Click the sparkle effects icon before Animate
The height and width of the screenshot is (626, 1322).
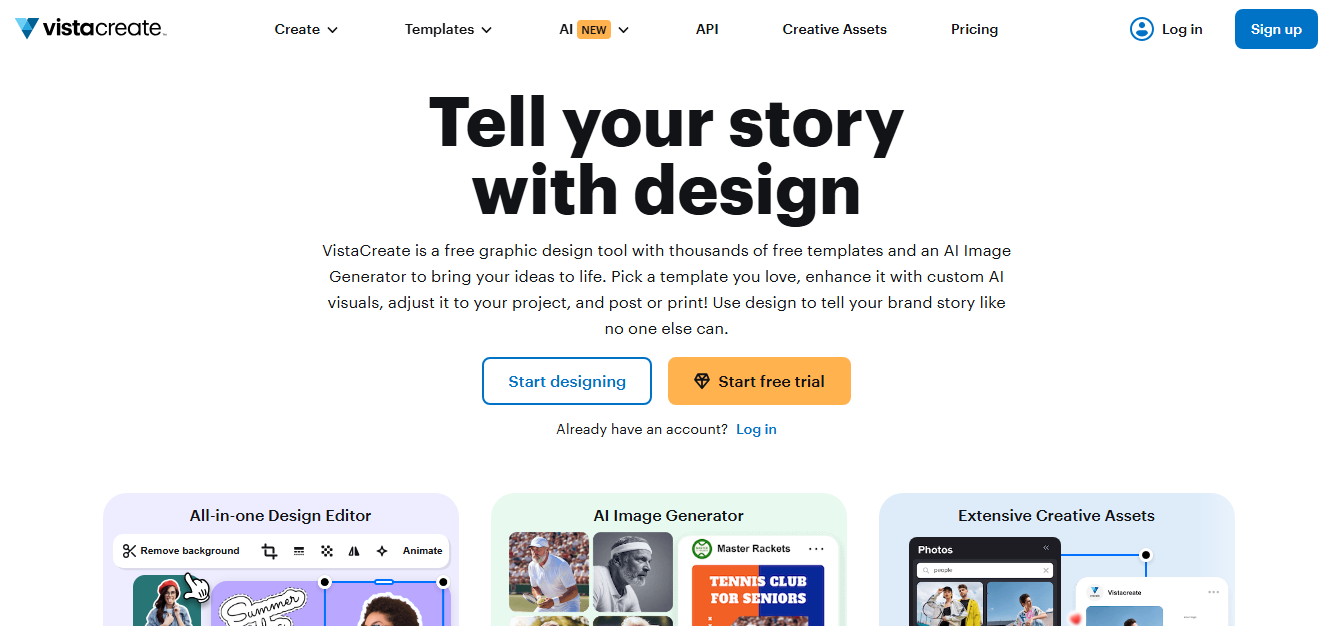point(381,551)
